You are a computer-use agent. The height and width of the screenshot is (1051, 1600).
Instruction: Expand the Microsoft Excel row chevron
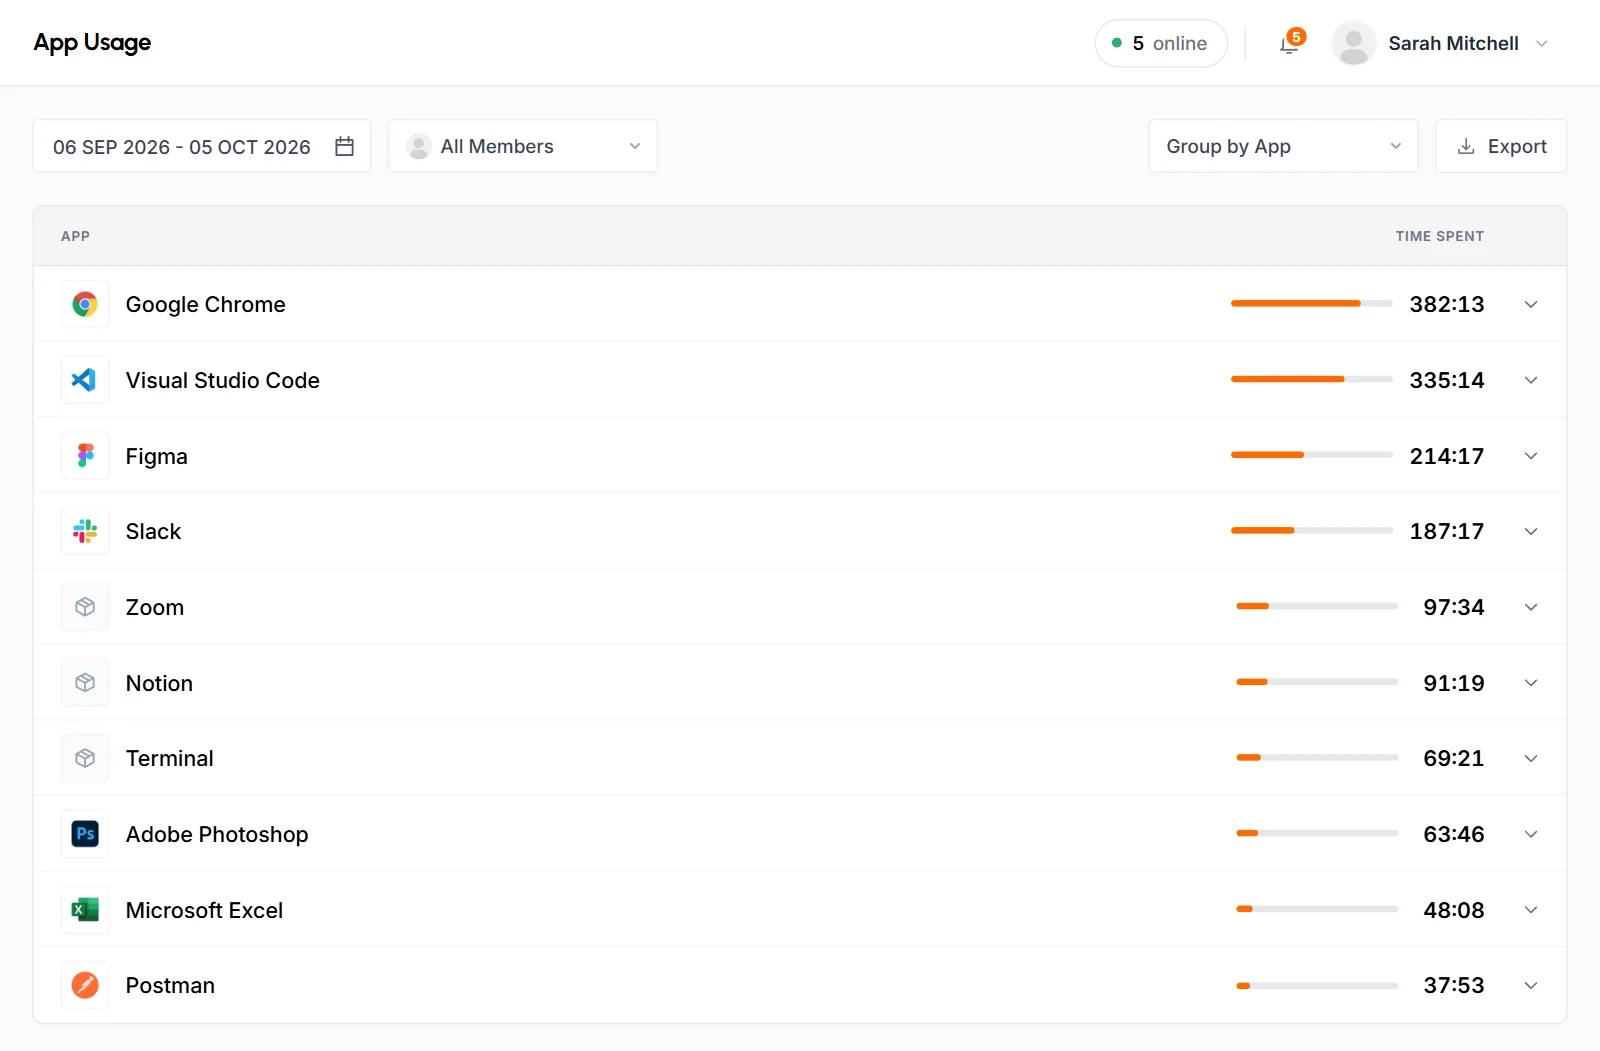pos(1531,910)
